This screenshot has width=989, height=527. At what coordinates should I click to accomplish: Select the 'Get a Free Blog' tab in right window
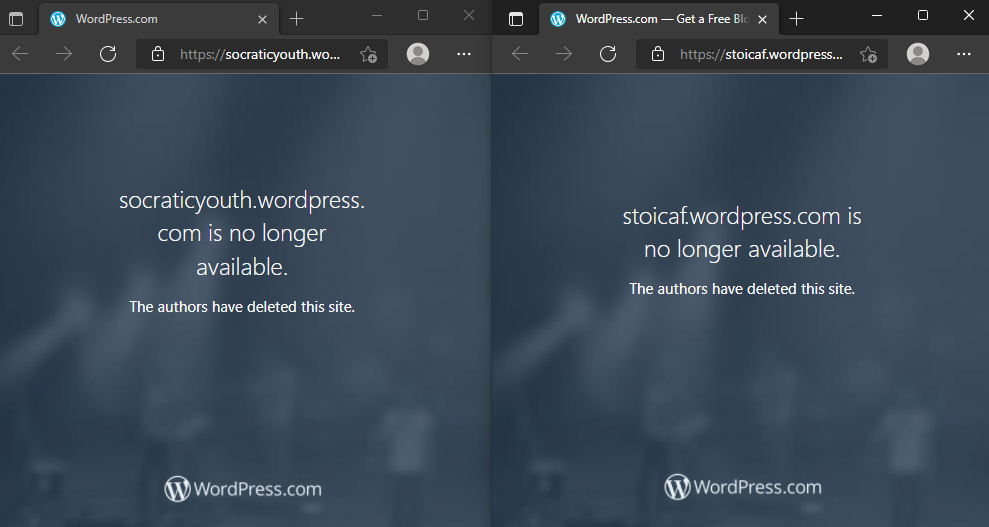[658, 19]
